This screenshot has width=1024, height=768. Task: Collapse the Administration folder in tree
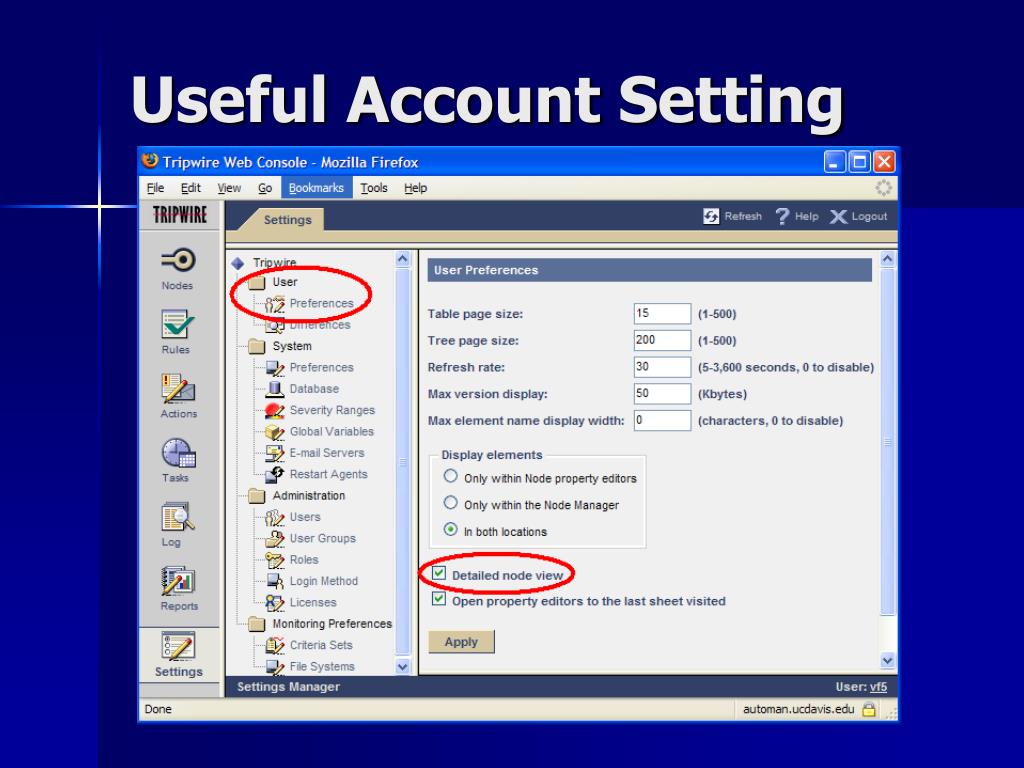257,496
